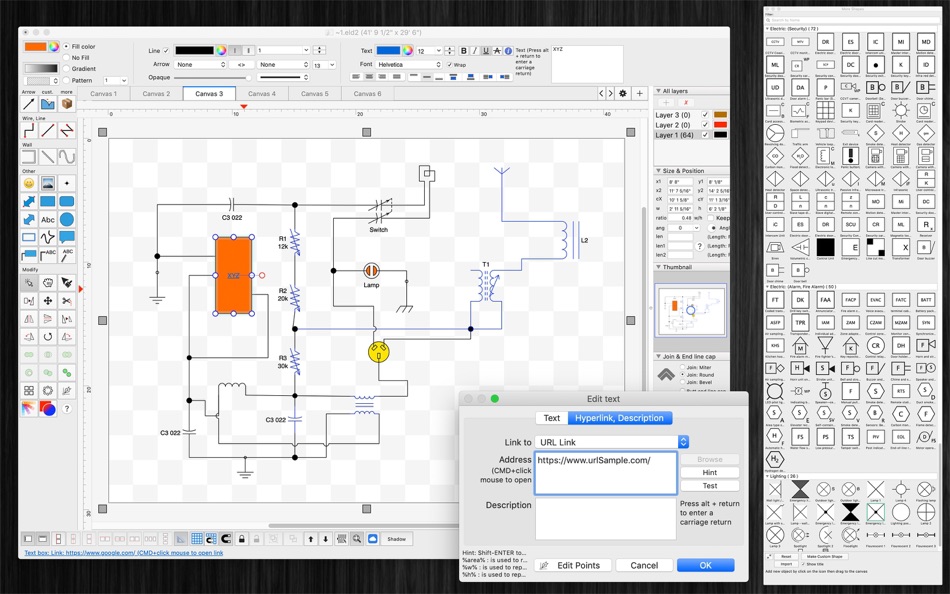
Task: Toggle the Wrap text checkbox
Action: 450,64
